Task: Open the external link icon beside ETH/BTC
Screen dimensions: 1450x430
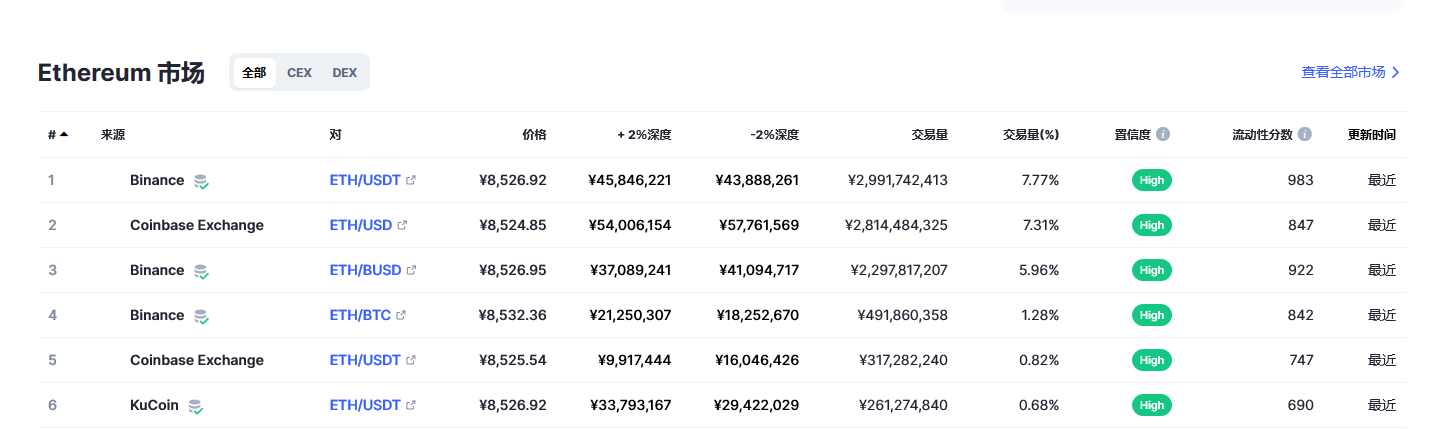Action: [401, 315]
